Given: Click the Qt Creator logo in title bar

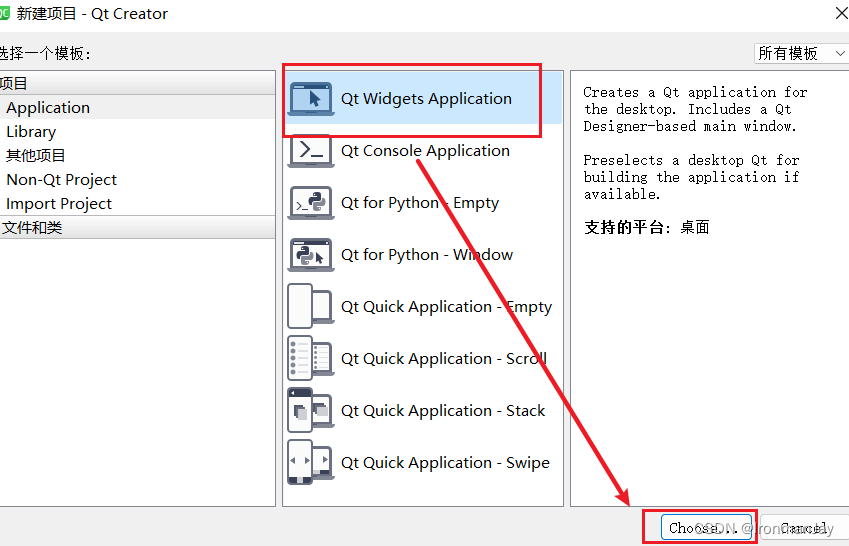Looking at the screenshot, I should click(x=4, y=13).
